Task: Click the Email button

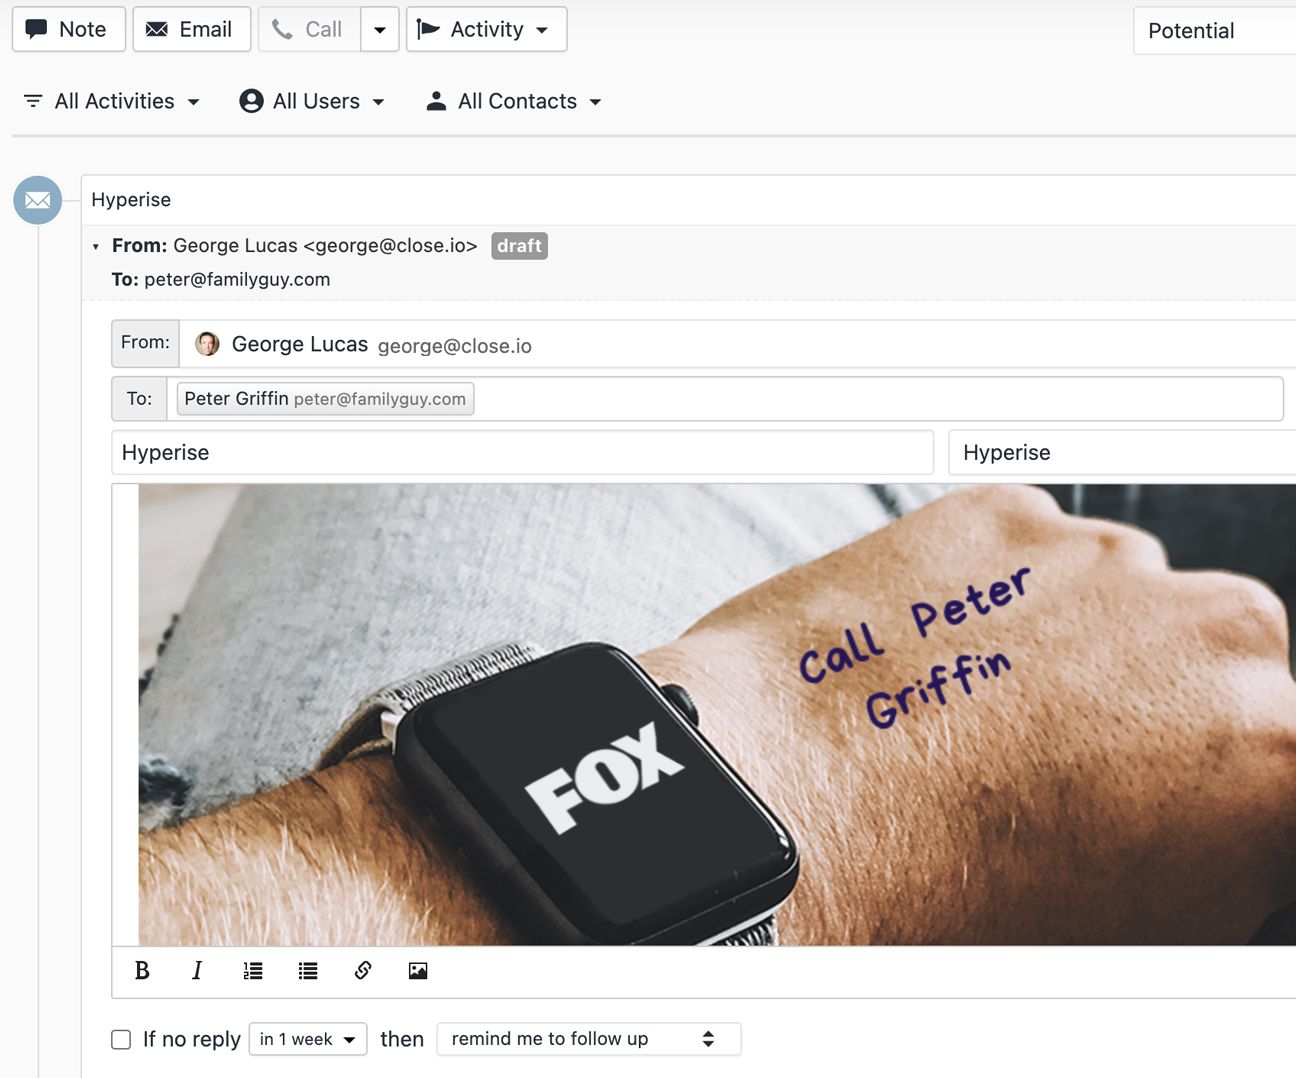Action: coord(191,29)
